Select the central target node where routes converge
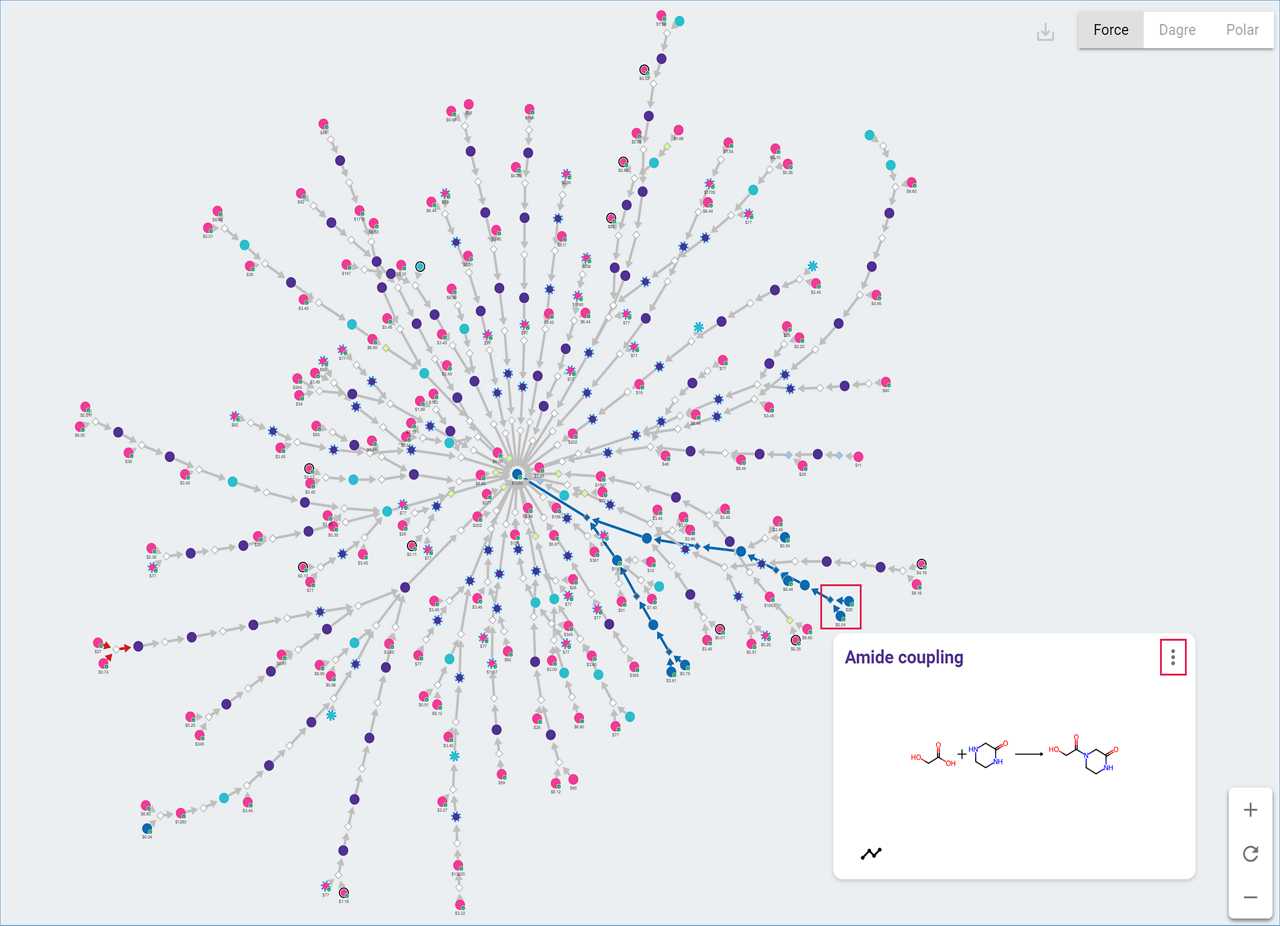This screenshot has height=926, width=1280. tap(517, 474)
